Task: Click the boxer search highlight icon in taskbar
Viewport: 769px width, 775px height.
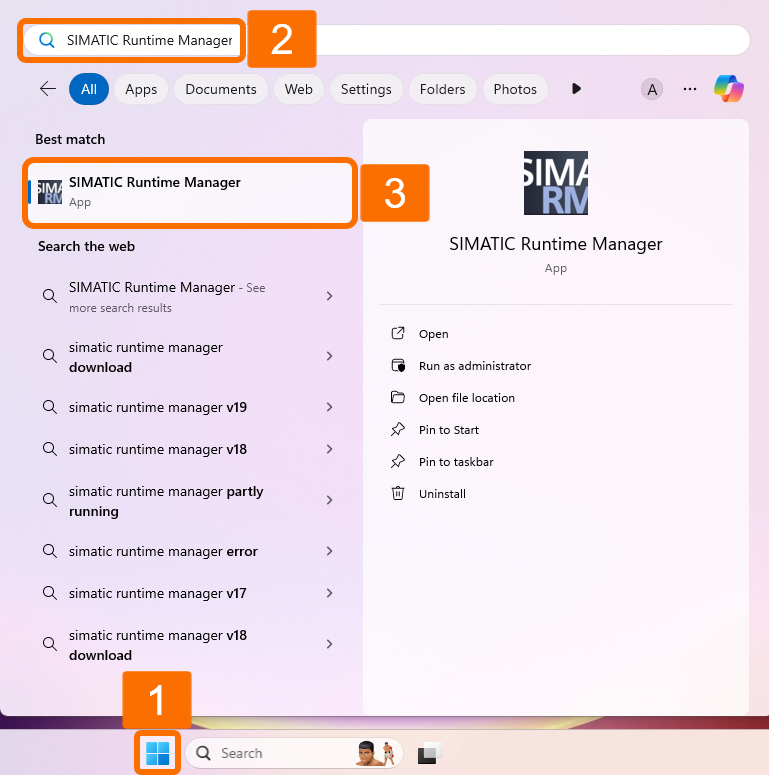Action: 376,753
